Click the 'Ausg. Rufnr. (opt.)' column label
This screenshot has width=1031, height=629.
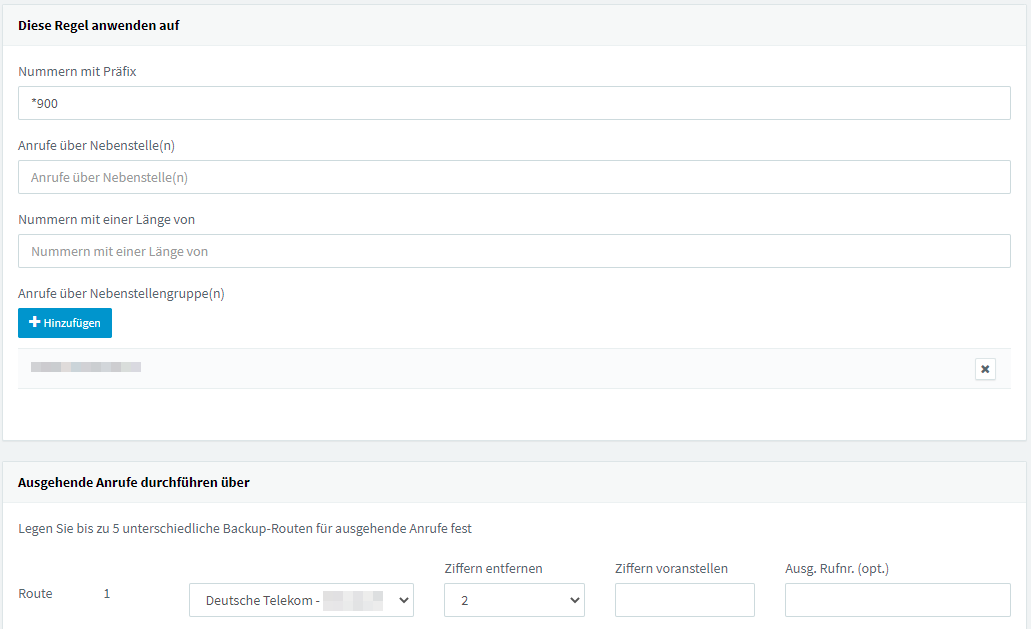click(x=836, y=568)
